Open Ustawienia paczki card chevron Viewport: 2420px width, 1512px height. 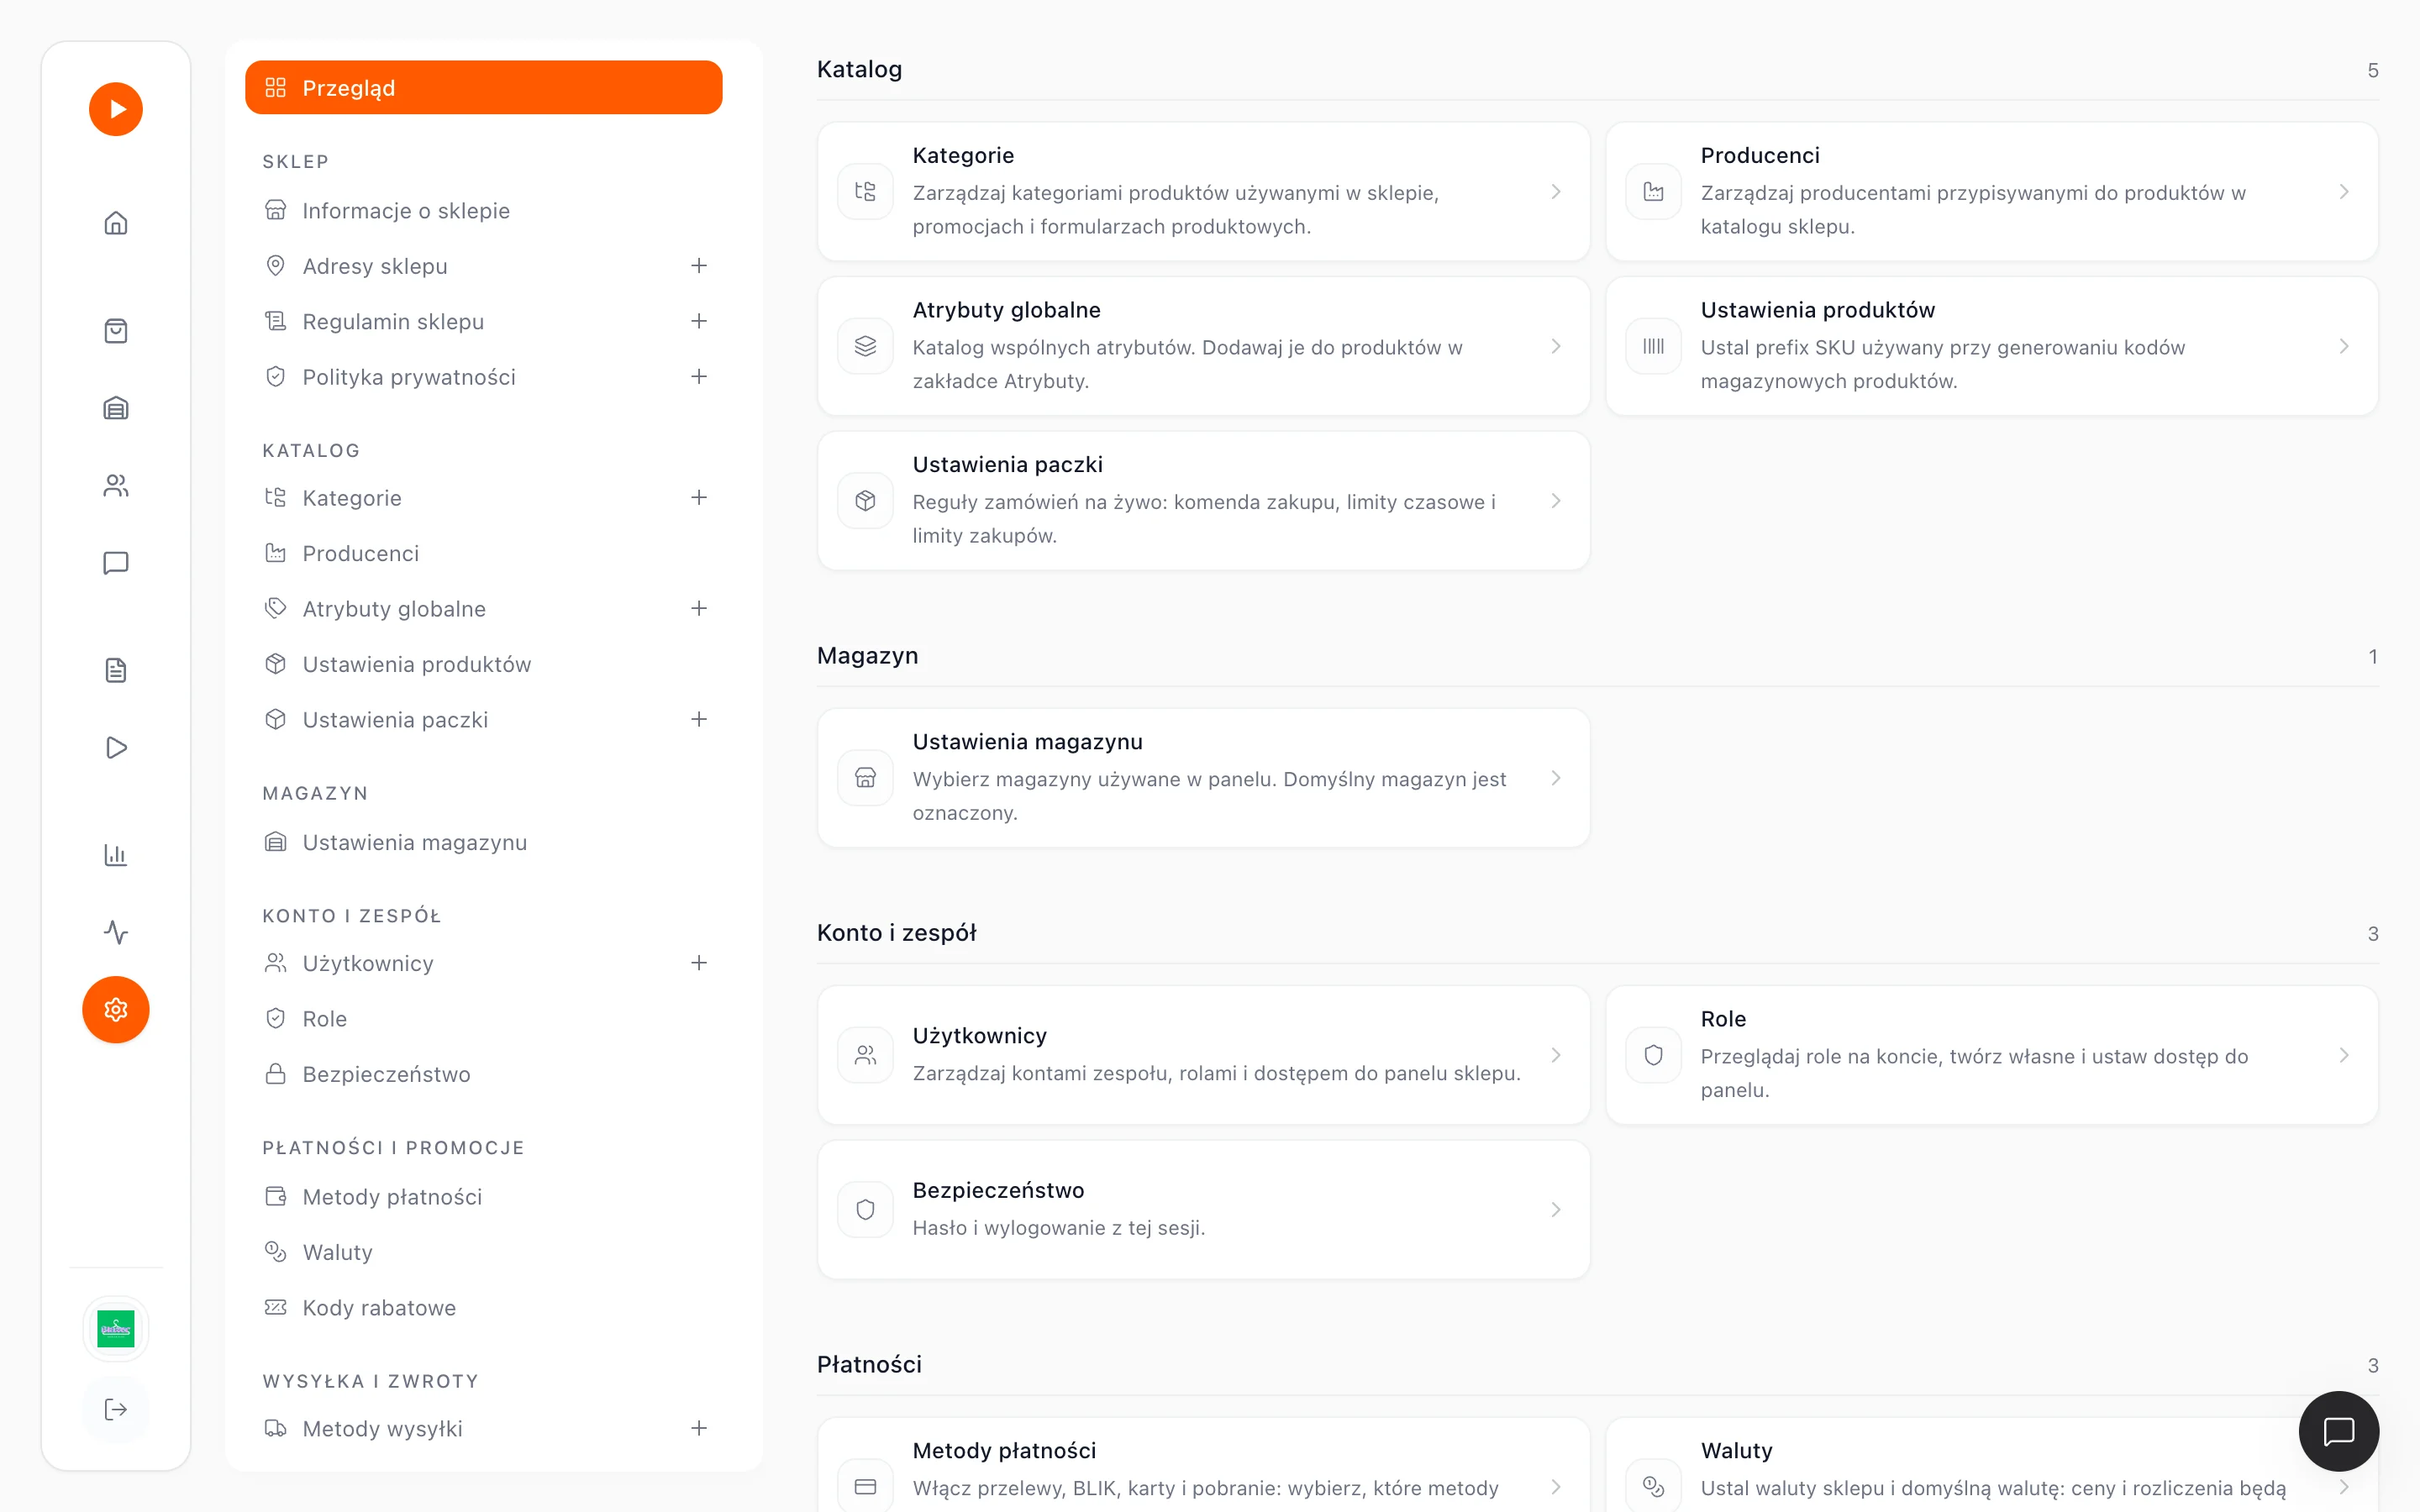[1556, 501]
